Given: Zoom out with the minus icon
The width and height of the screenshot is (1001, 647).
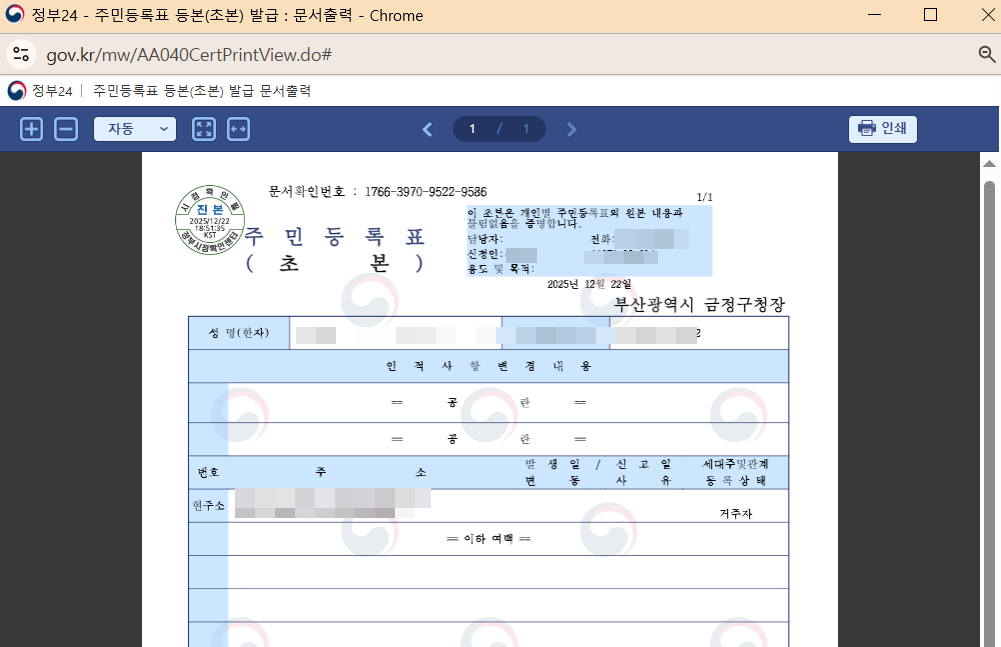Looking at the screenshot, I should point(66,129).
